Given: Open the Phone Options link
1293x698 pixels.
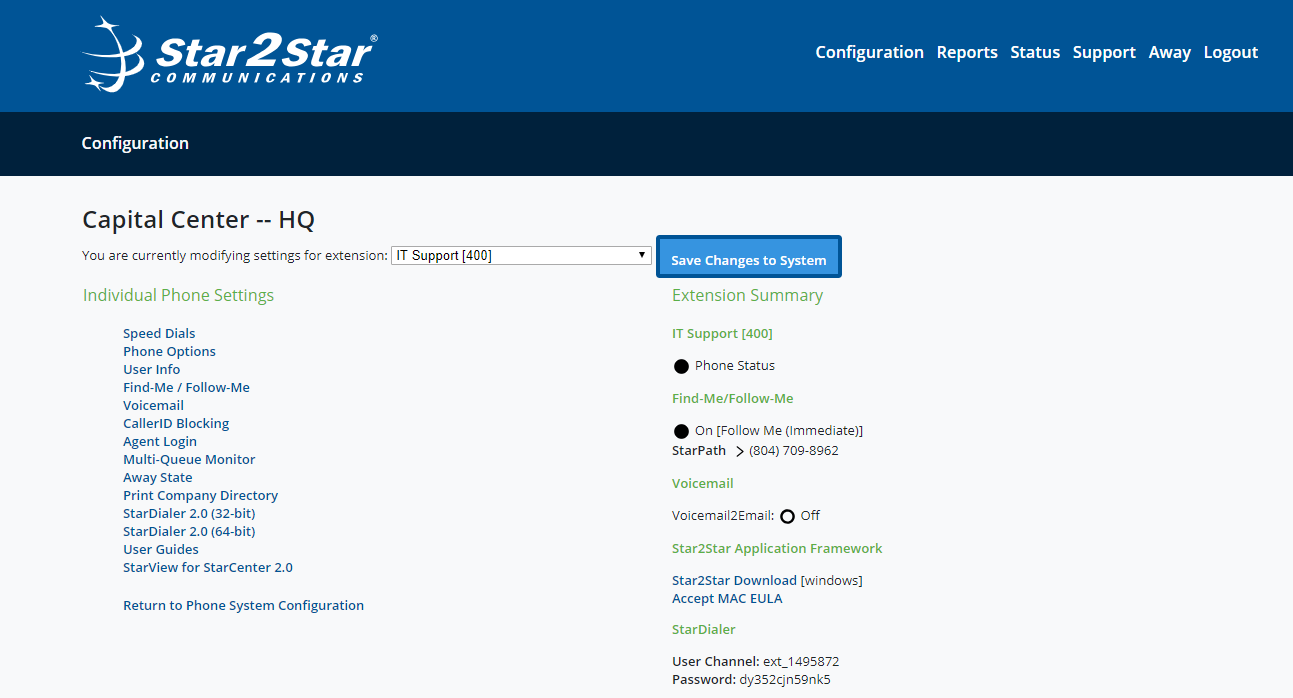Looking at the screenshot, I should pos(169,351).
